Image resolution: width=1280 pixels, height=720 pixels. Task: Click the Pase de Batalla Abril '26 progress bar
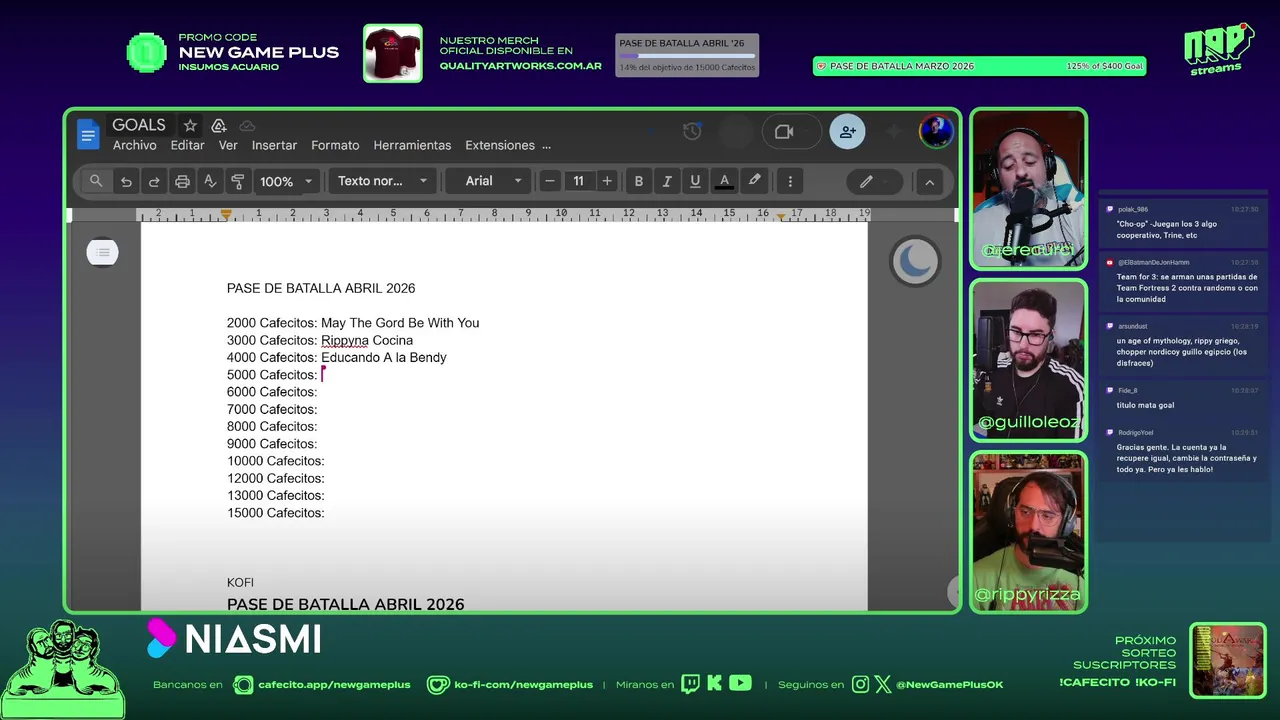(687, 55)
